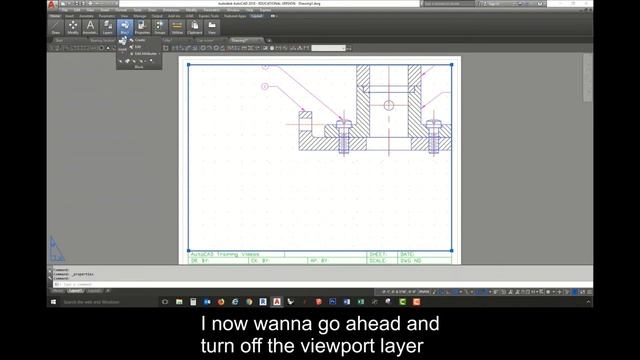This screenshot has height=360, width=640.
Task: Select the viewport's top-left grip
Action: click(189, 64)
